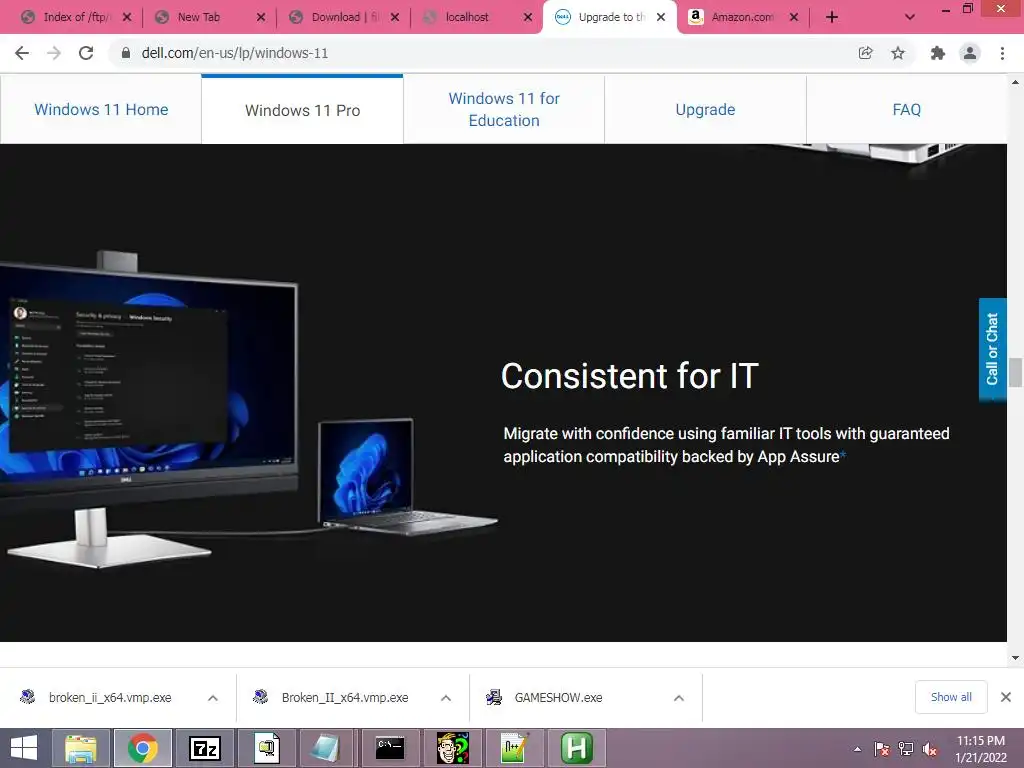Screen dimensions: 1024x768
Task: Open the document-with-monitor taskbar app
Action: [x=266, y=748]
